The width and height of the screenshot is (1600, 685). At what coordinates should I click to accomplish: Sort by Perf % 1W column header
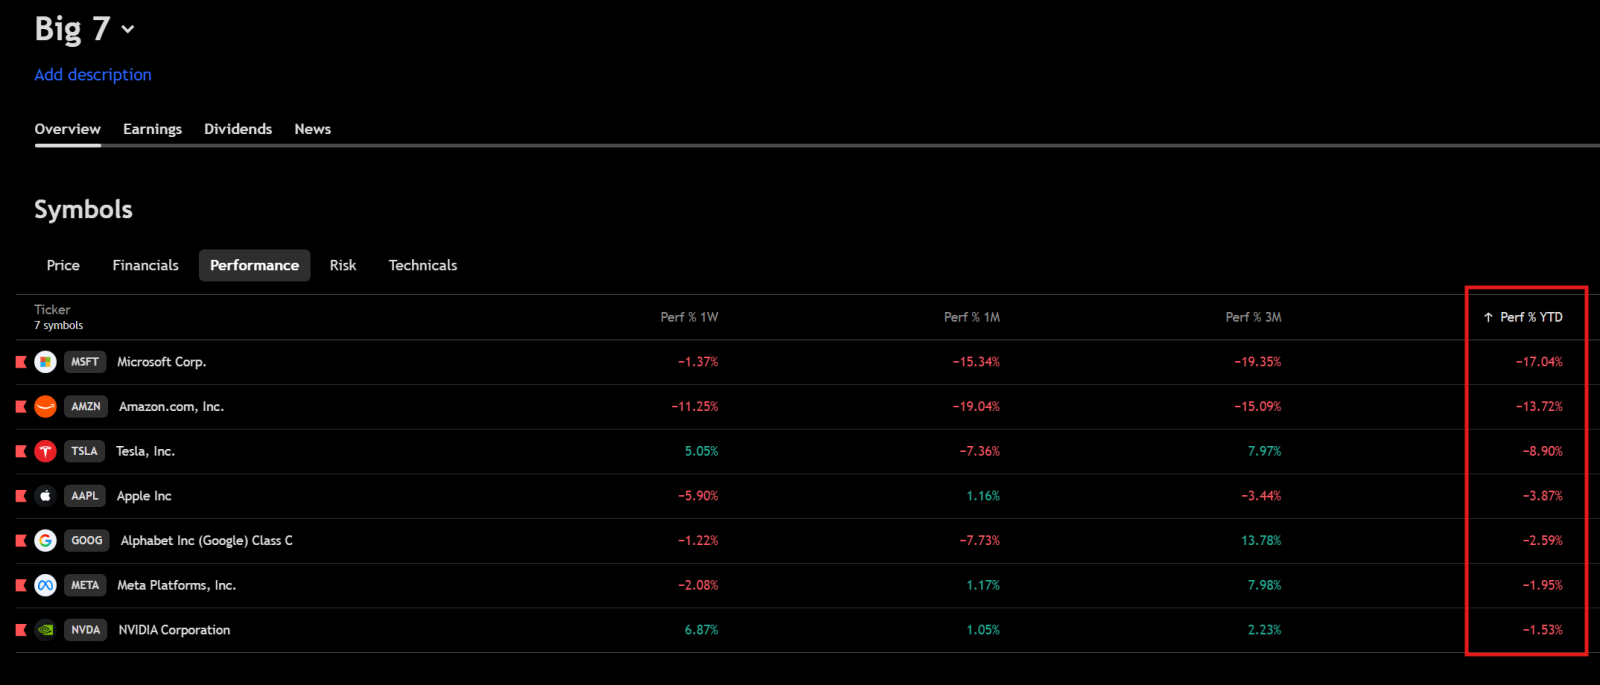[689, 317]
